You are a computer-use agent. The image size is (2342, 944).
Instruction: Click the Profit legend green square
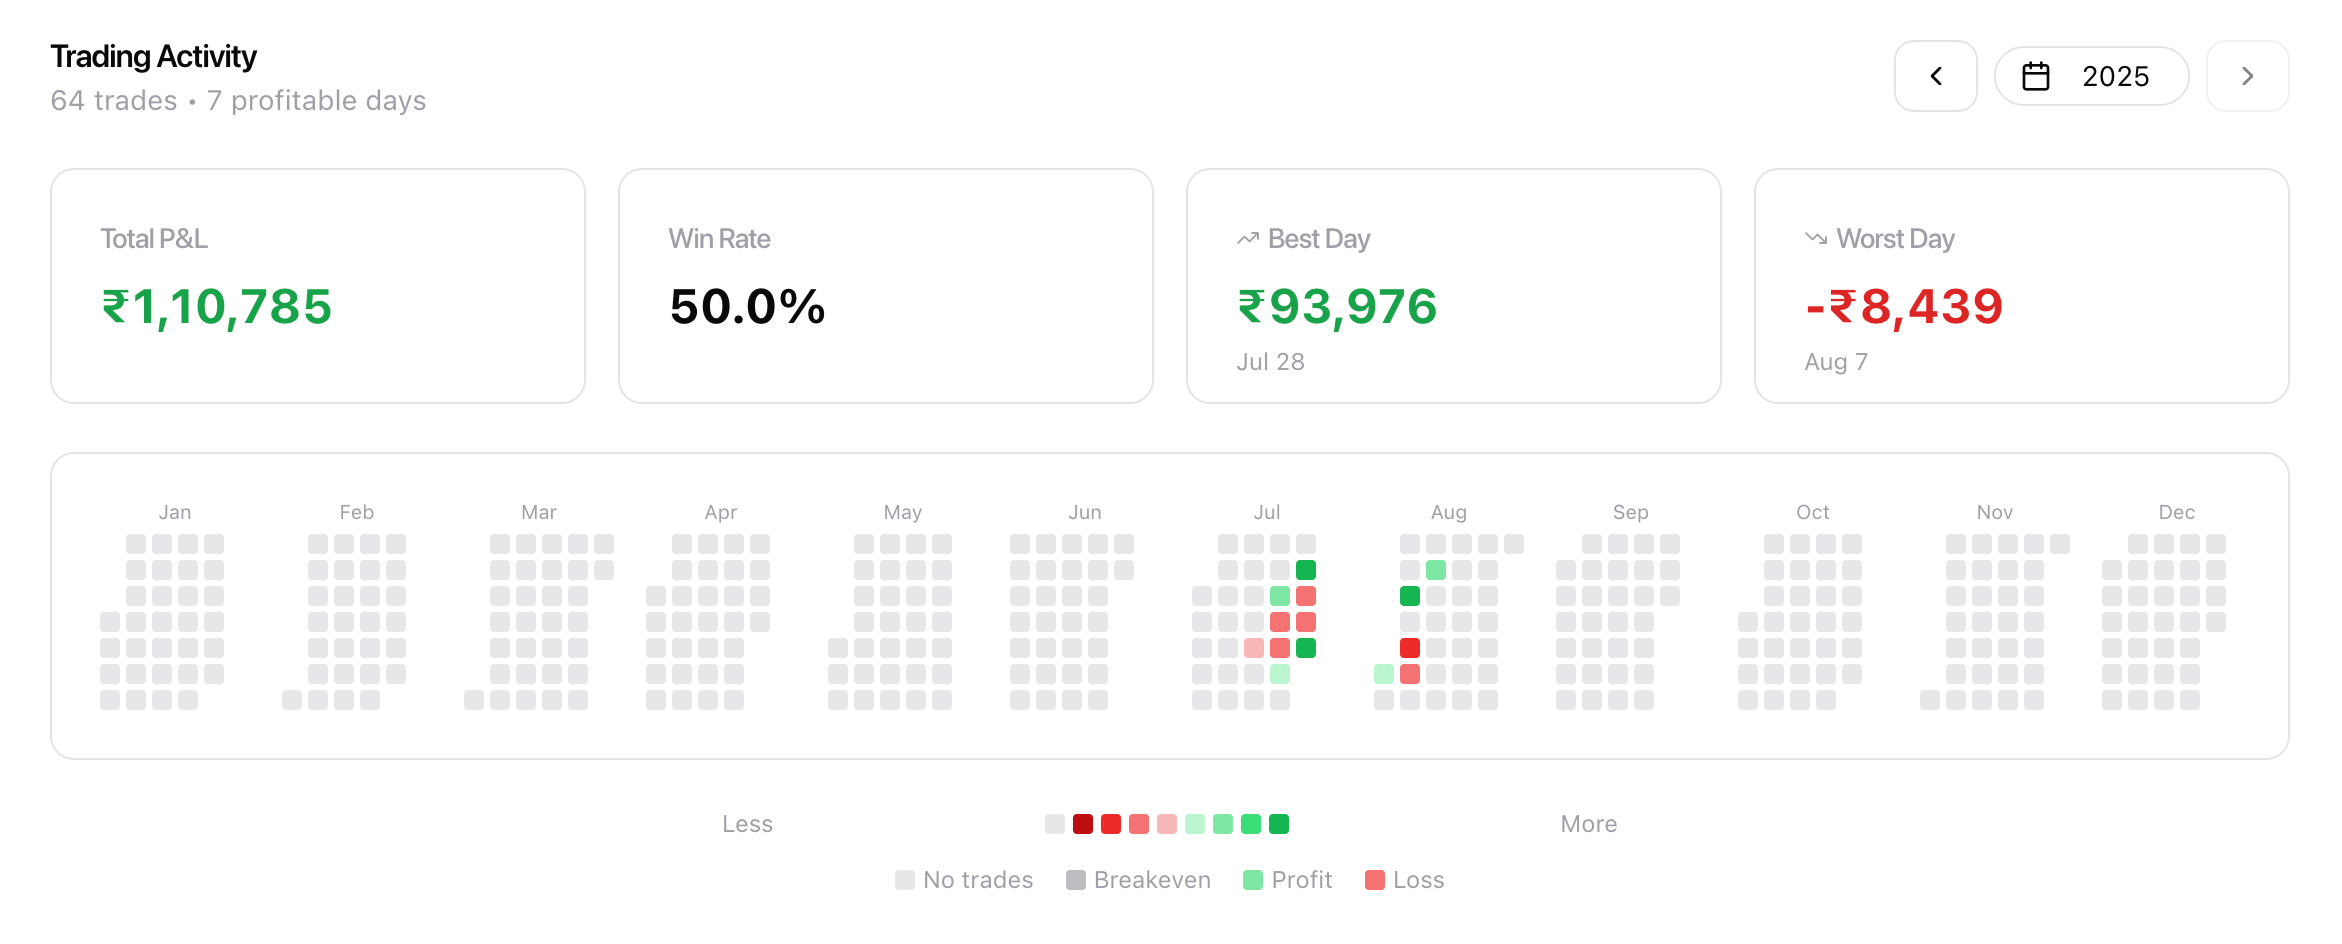tap(1252, 880)
